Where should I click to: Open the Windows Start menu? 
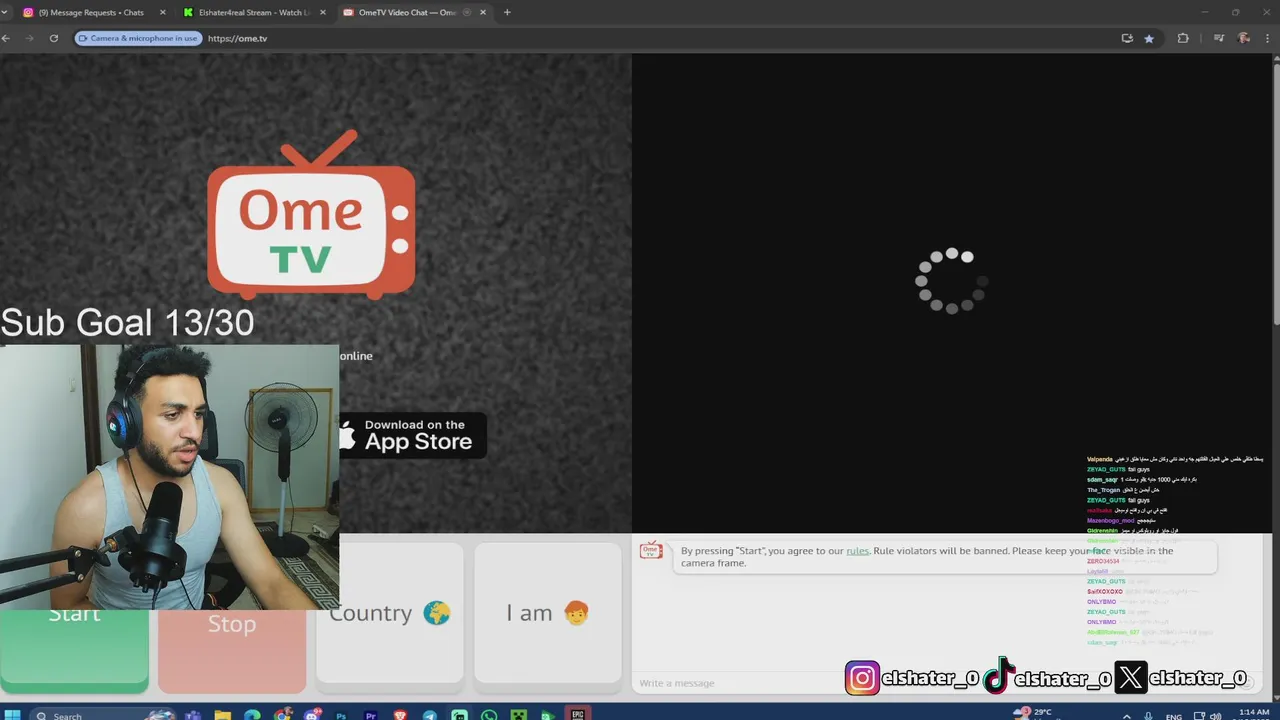(x=13, y=715)
